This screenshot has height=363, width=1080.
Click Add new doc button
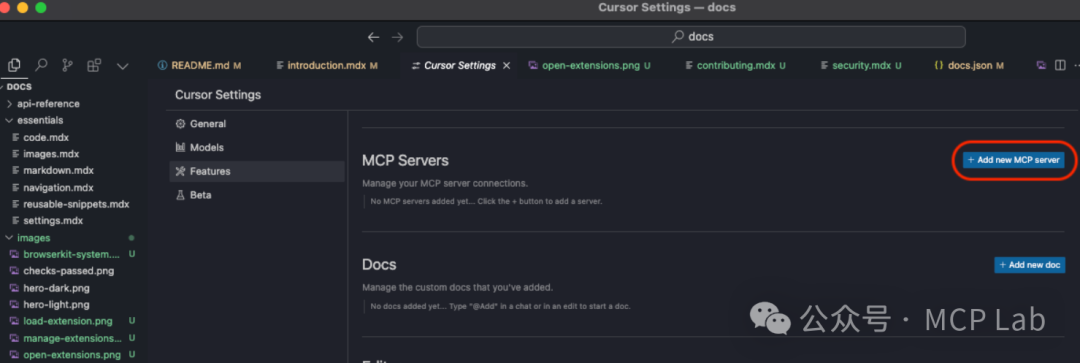click(1030, 265)
